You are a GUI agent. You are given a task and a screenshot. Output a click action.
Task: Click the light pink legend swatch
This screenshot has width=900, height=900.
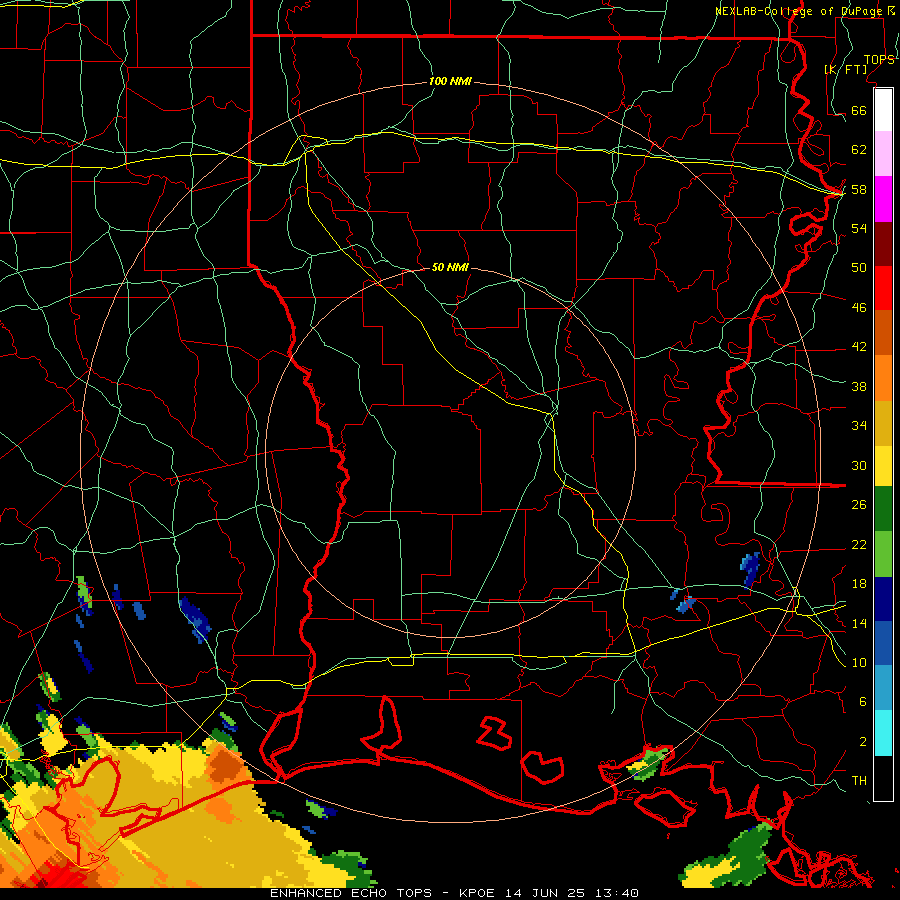[x=883, y=154]
